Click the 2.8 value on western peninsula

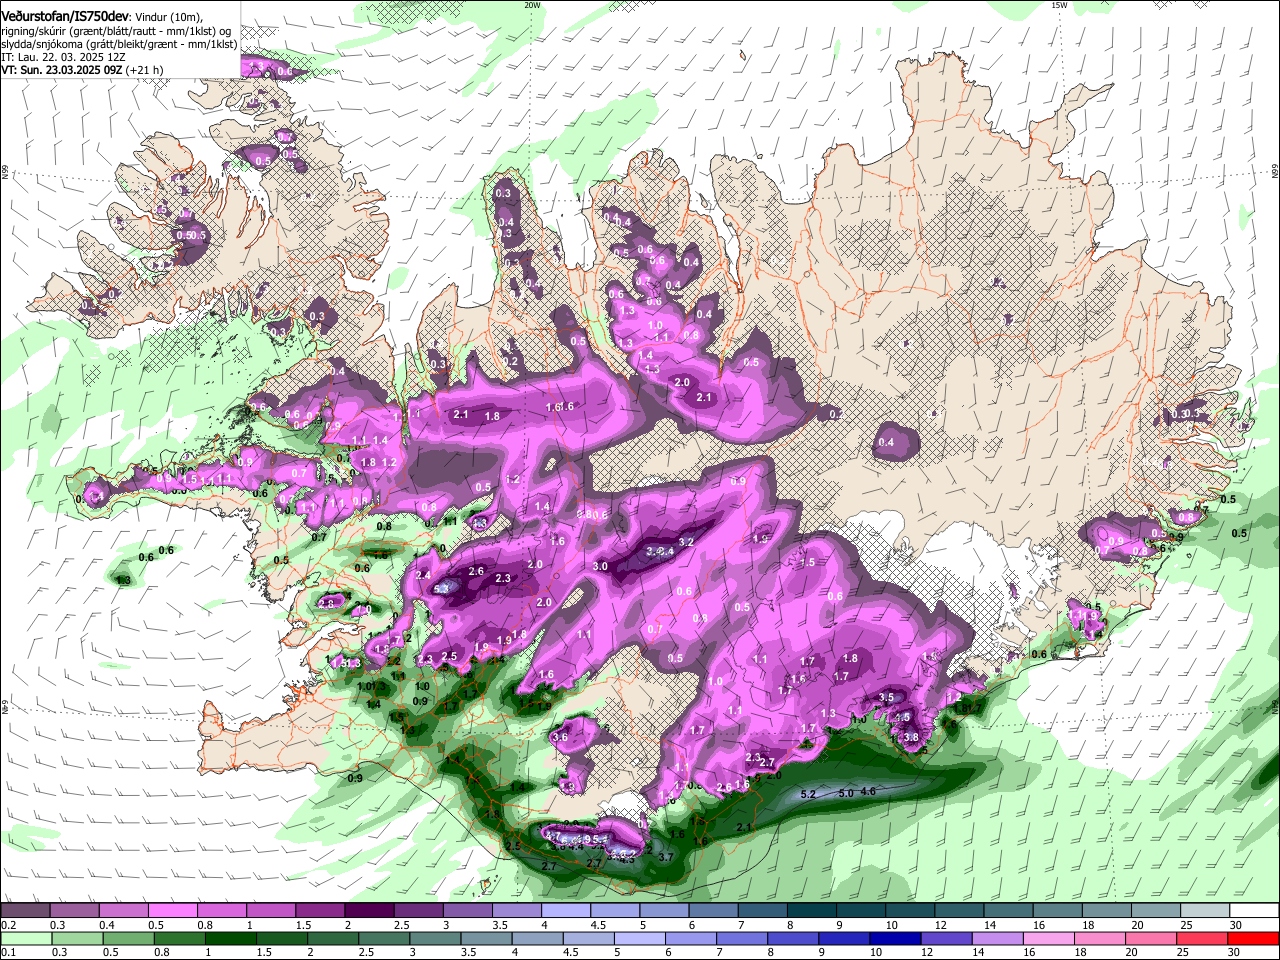point(326,603)
